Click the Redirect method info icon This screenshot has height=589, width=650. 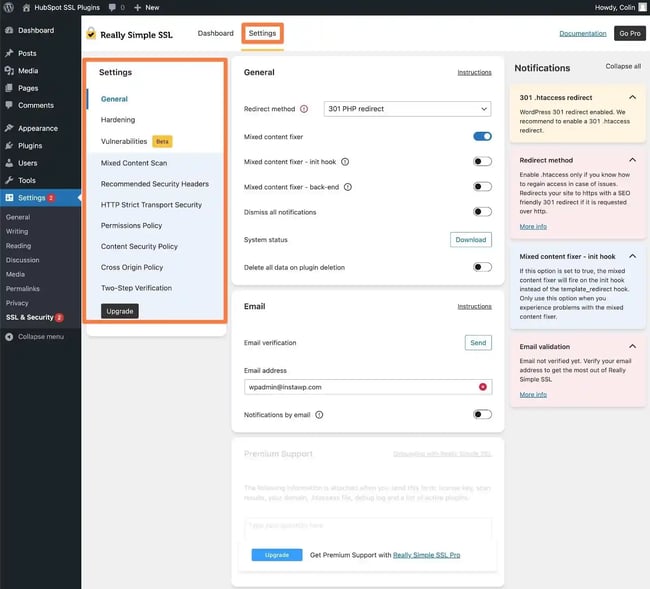[x=304, y=109]
